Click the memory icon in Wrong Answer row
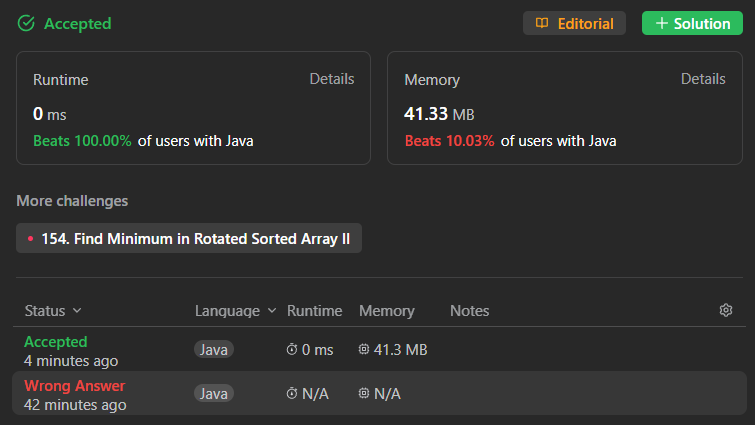 [364, 394]
